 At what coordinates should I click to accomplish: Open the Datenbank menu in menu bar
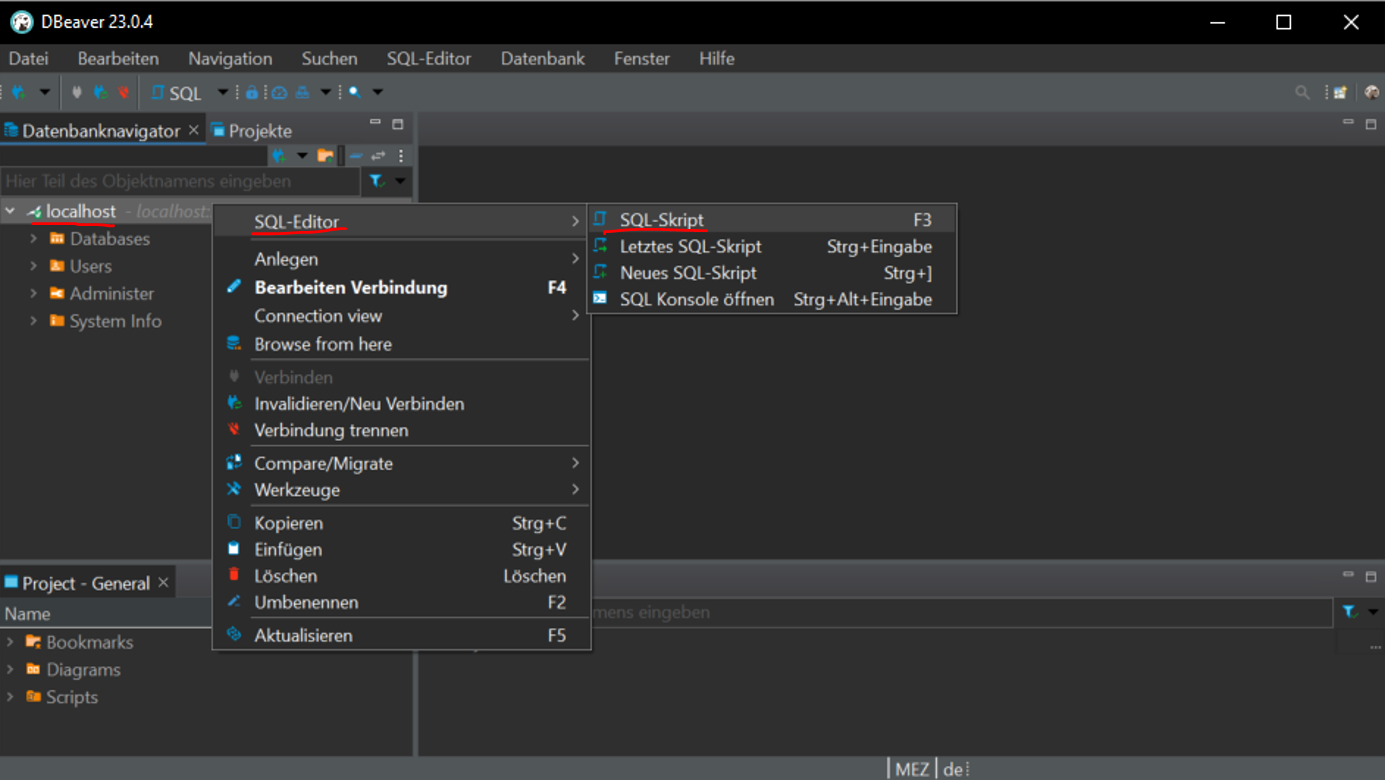click(x=542, y=59)
